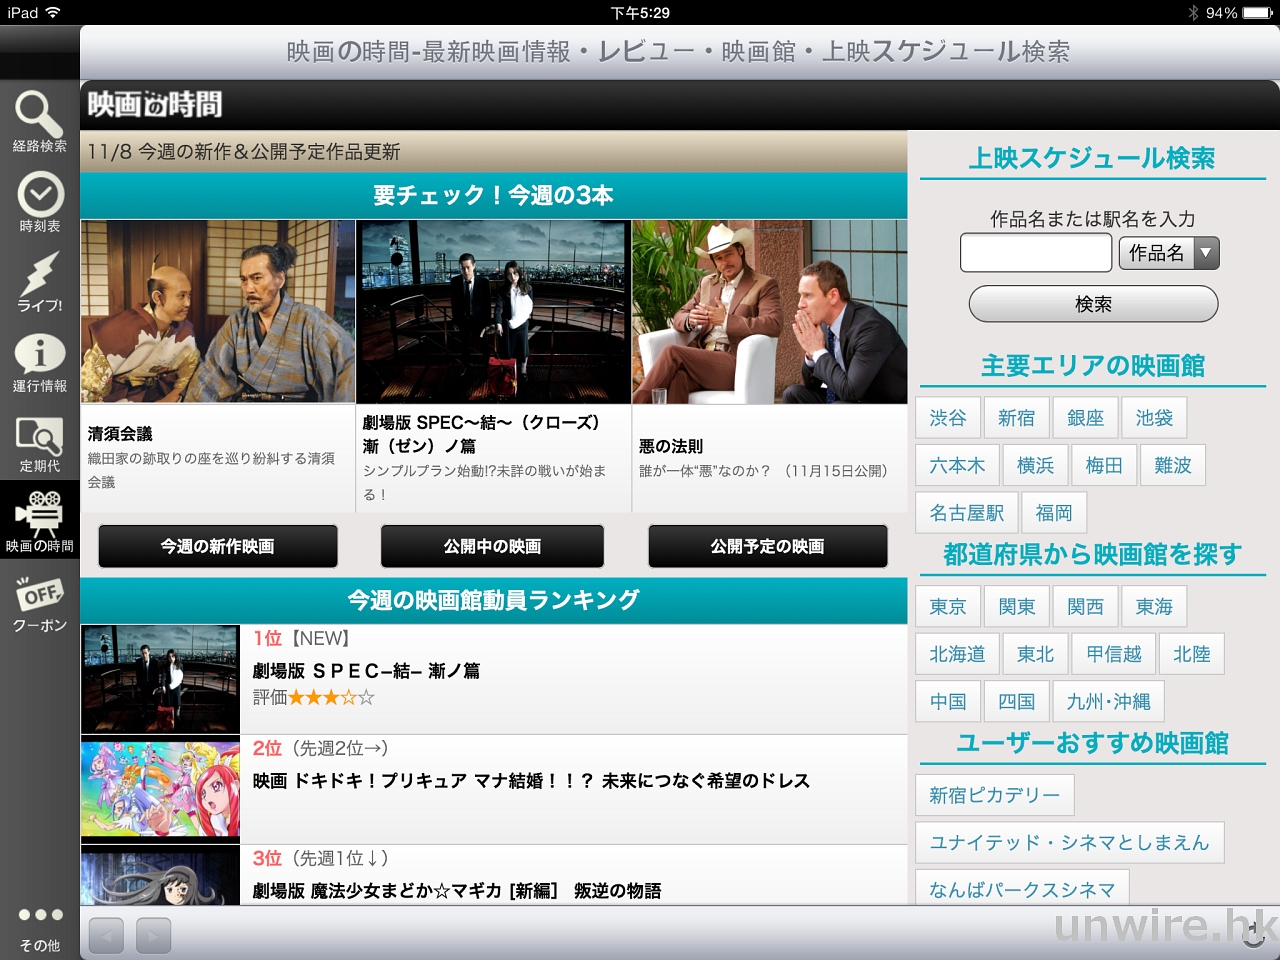Open the 今週の新作映画 tab
This screenshot has height=960, width=1280.
point(218,546)
